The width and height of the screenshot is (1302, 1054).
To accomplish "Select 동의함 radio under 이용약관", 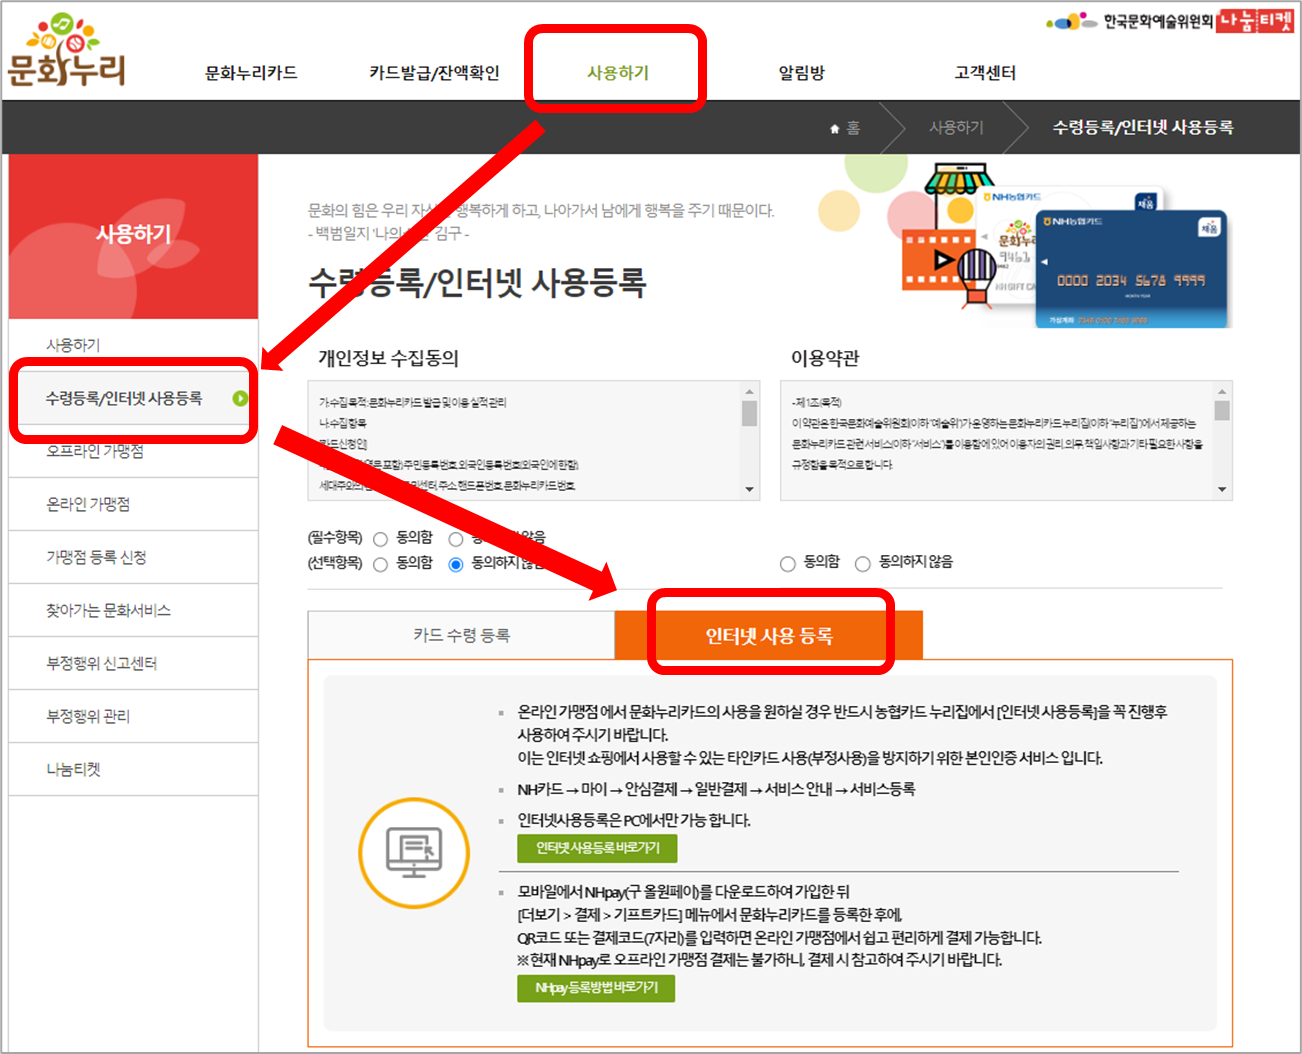I will [788, 564].
